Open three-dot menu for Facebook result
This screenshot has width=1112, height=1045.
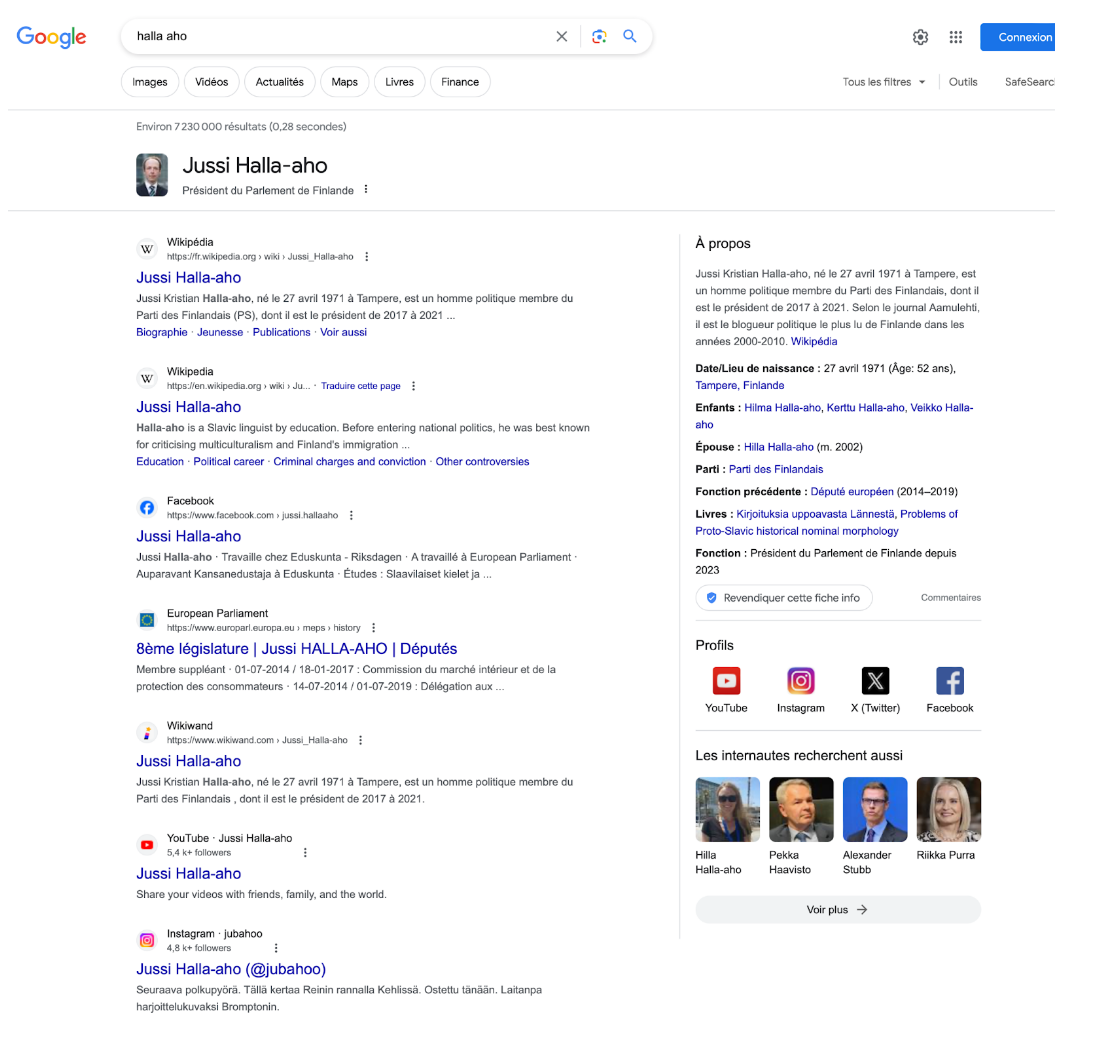(351, 515)
